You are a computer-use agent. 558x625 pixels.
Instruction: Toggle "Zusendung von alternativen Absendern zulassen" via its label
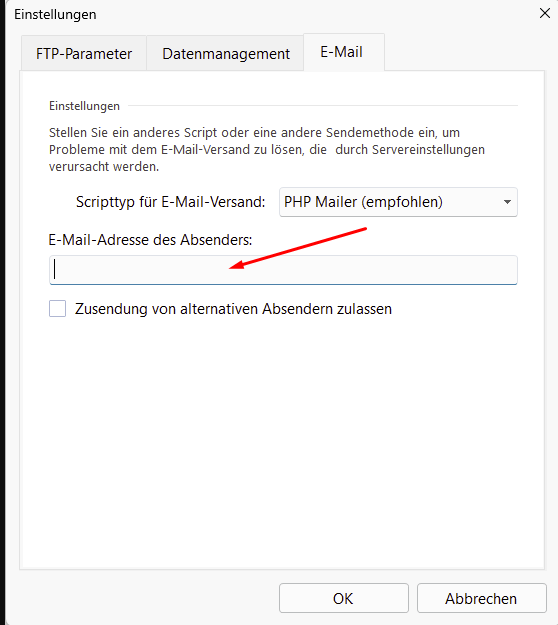(233, 309)
